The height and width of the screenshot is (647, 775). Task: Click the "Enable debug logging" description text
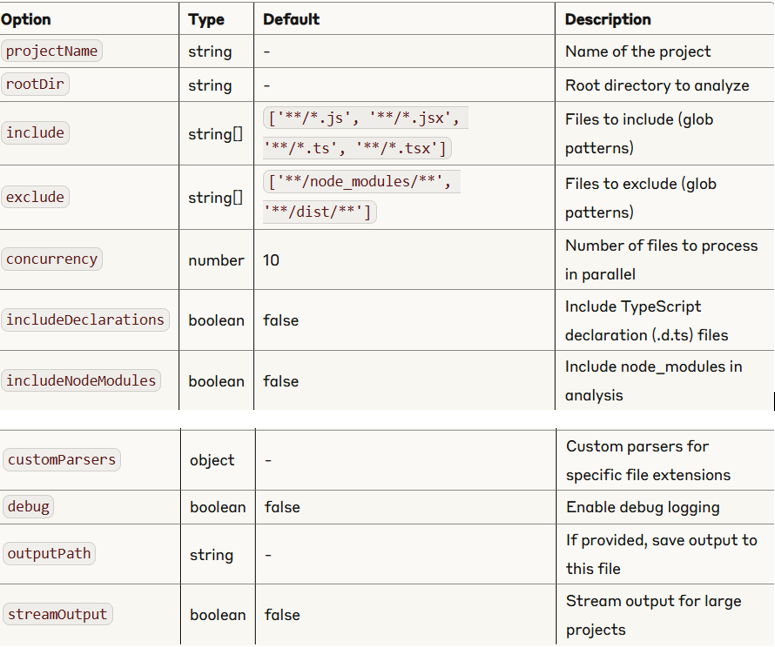[643, 507]
